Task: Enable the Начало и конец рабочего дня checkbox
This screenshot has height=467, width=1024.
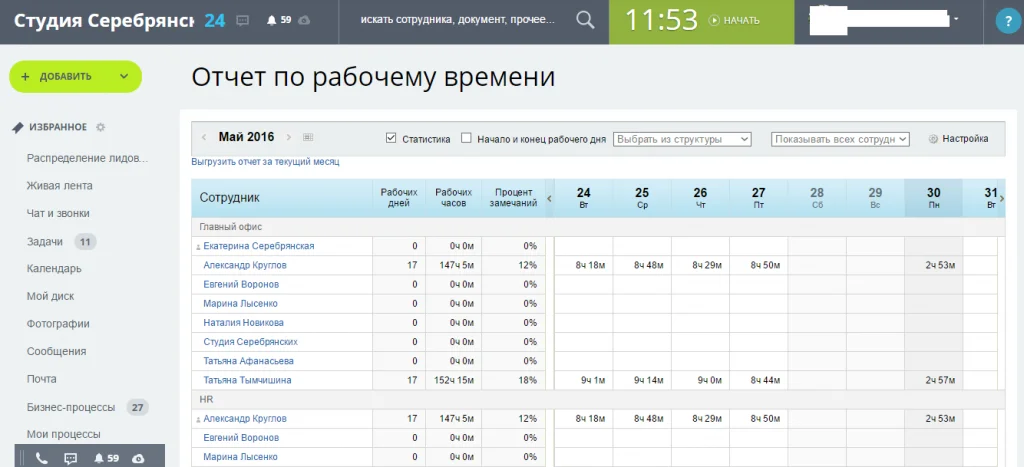Action: click(x=466, y=139)
